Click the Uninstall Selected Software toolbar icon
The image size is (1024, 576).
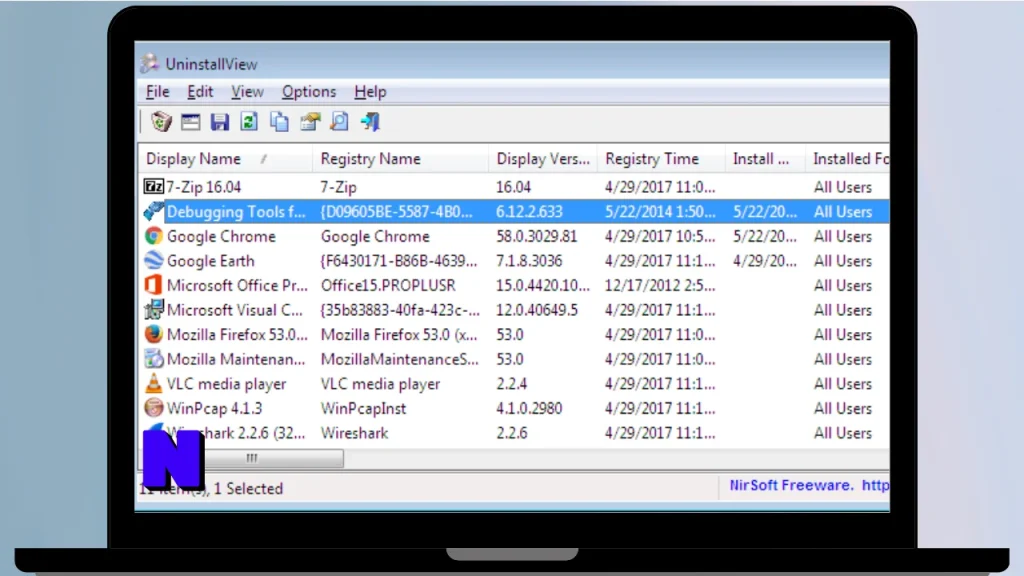click(x=161, y=121)
